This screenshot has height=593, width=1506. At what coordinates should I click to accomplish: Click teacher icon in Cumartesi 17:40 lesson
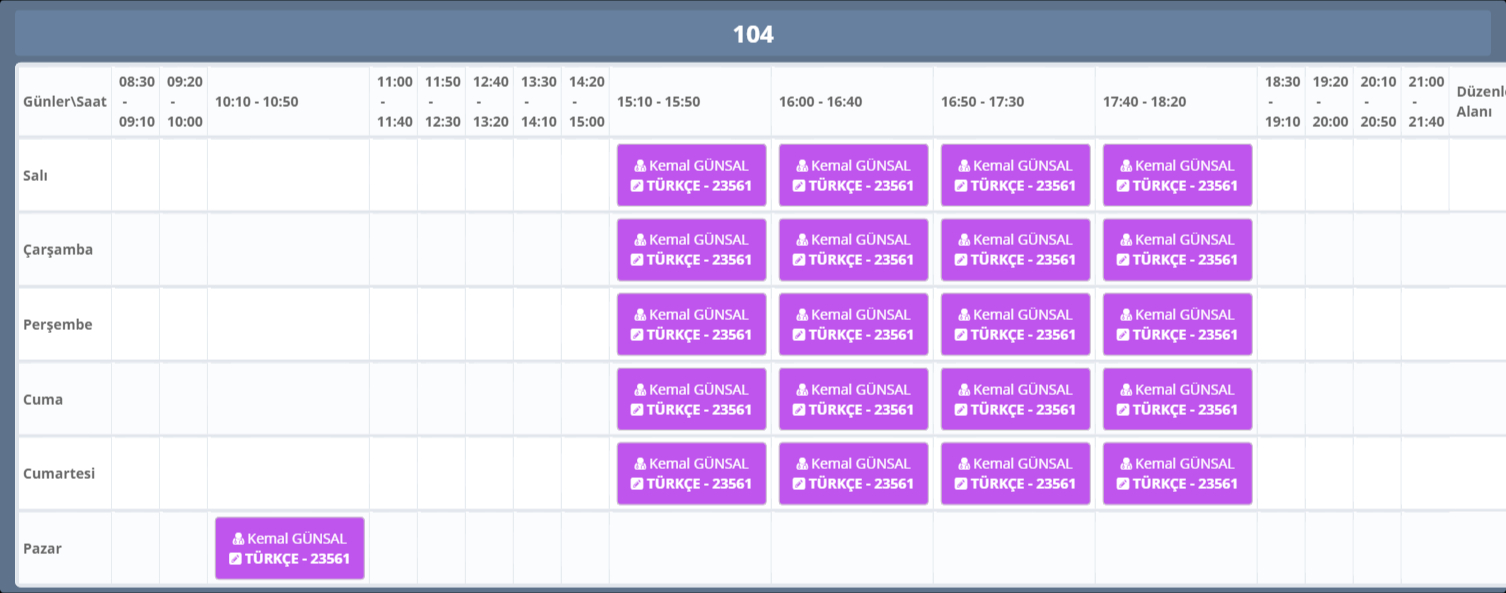point(1126,464)
